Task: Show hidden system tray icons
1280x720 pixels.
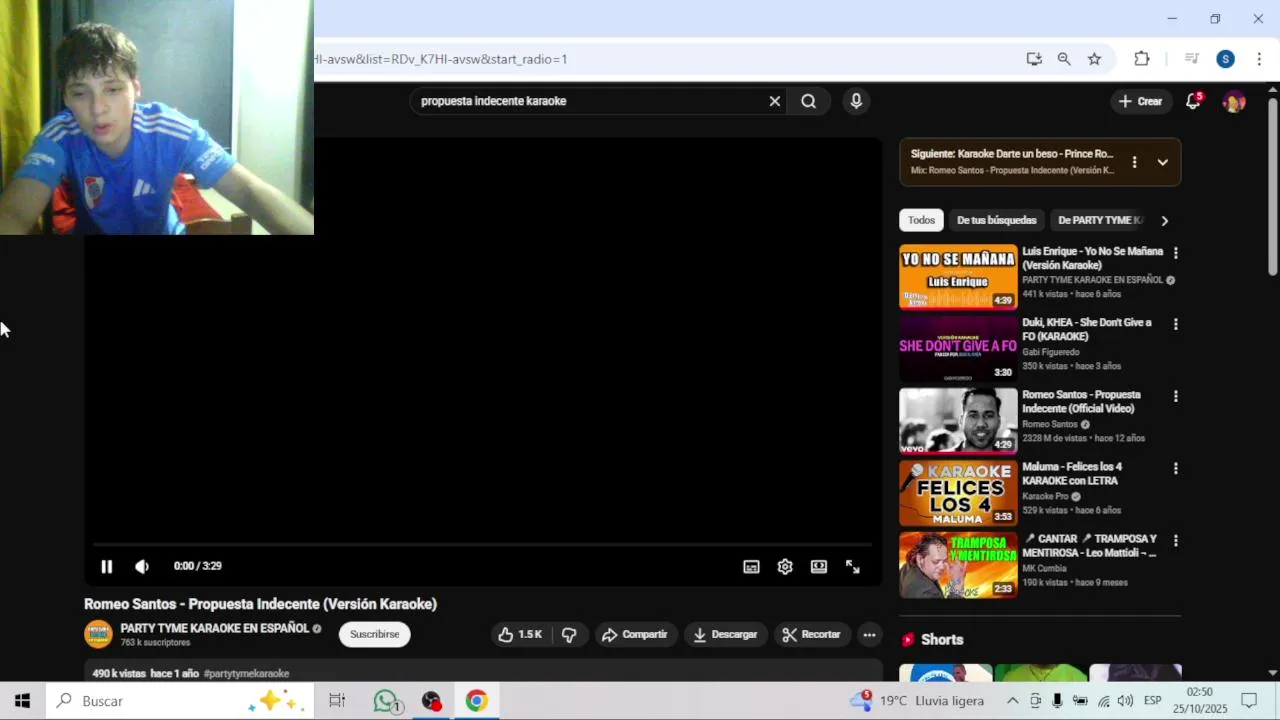Action: tap(1012, 701)
